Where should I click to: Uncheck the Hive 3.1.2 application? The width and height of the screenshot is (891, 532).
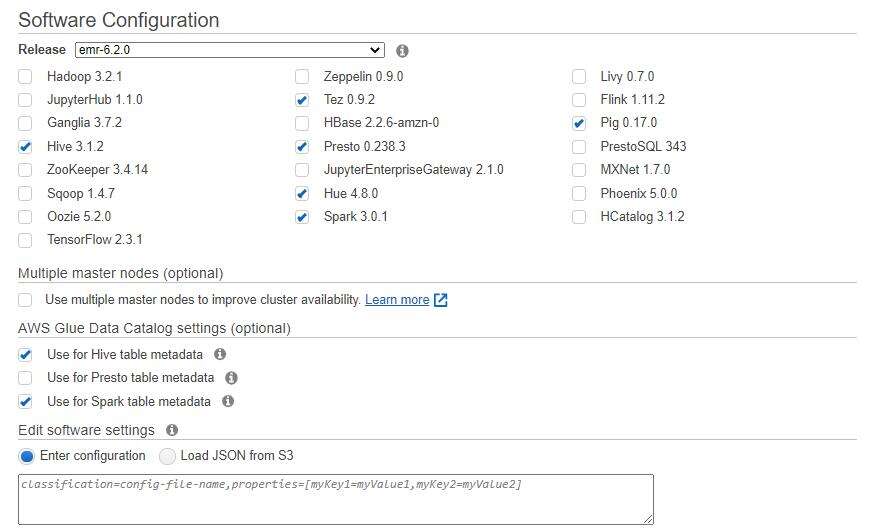[25, 147]
